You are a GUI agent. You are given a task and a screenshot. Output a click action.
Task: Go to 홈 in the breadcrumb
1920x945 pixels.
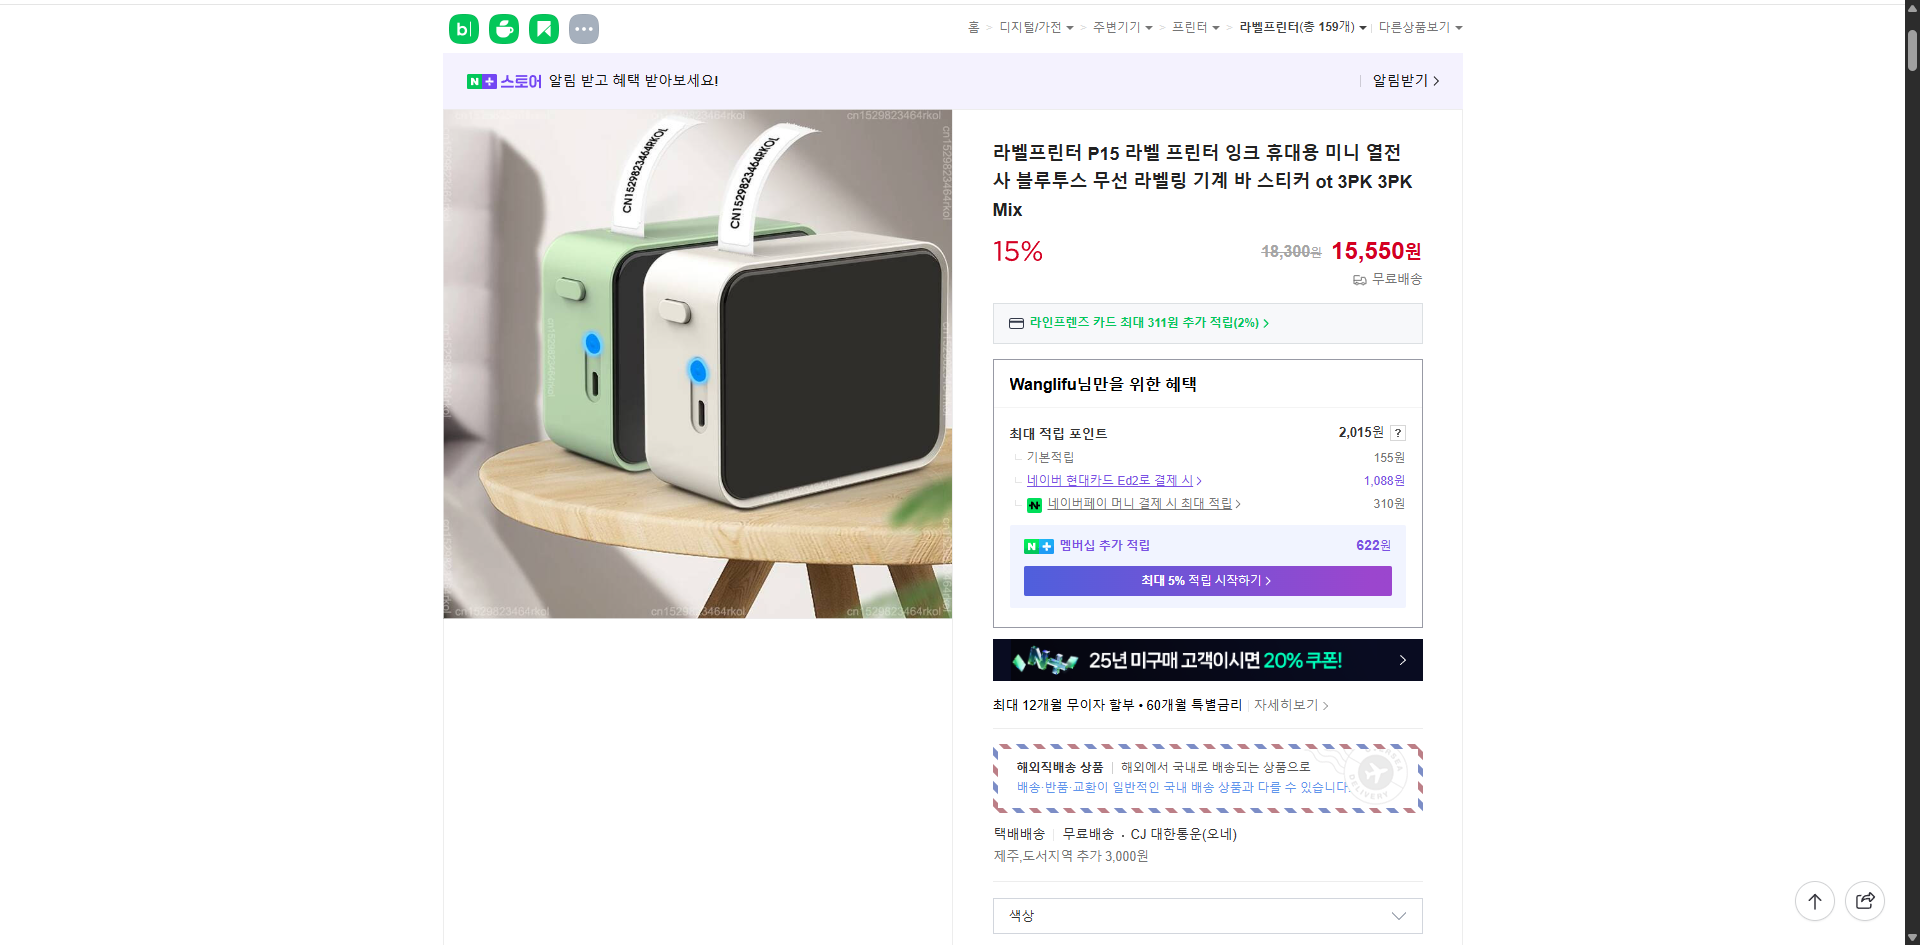pos(973,27)
